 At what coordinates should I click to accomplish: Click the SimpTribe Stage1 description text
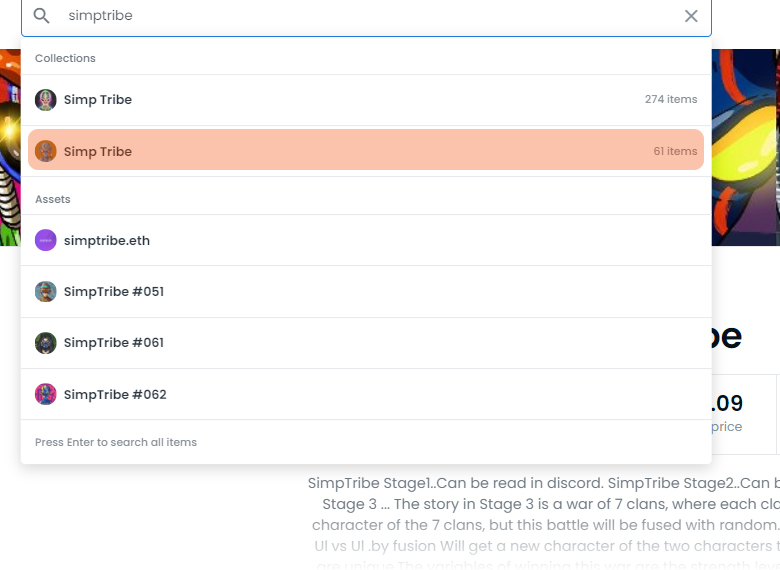pos(544,524)
